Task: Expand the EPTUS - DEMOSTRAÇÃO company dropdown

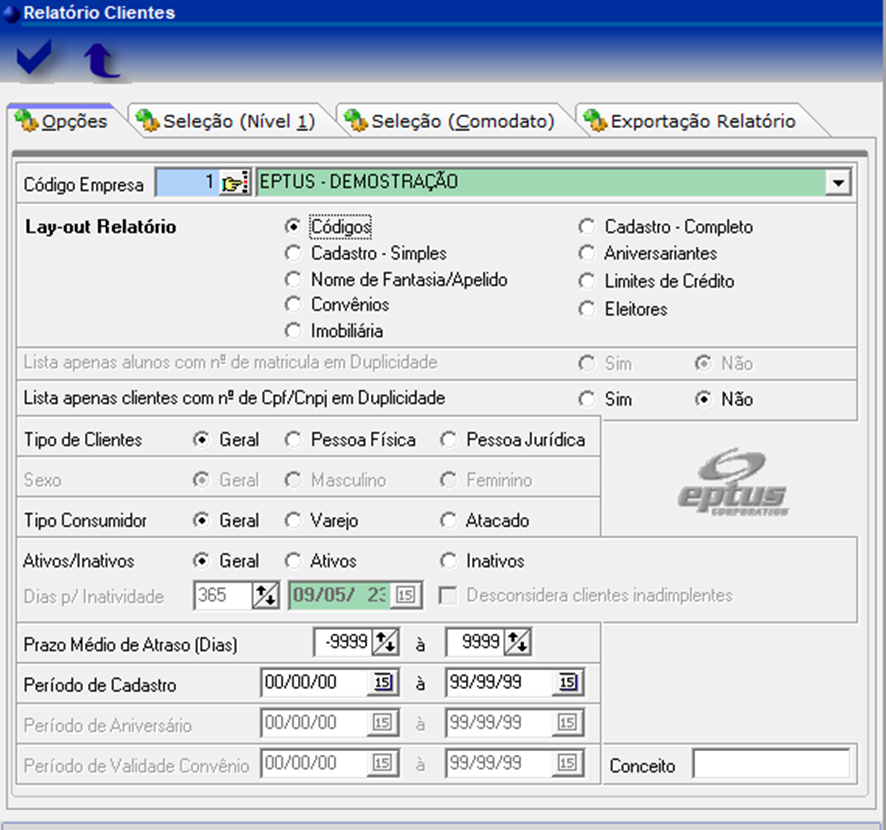Action: (839, 183)
